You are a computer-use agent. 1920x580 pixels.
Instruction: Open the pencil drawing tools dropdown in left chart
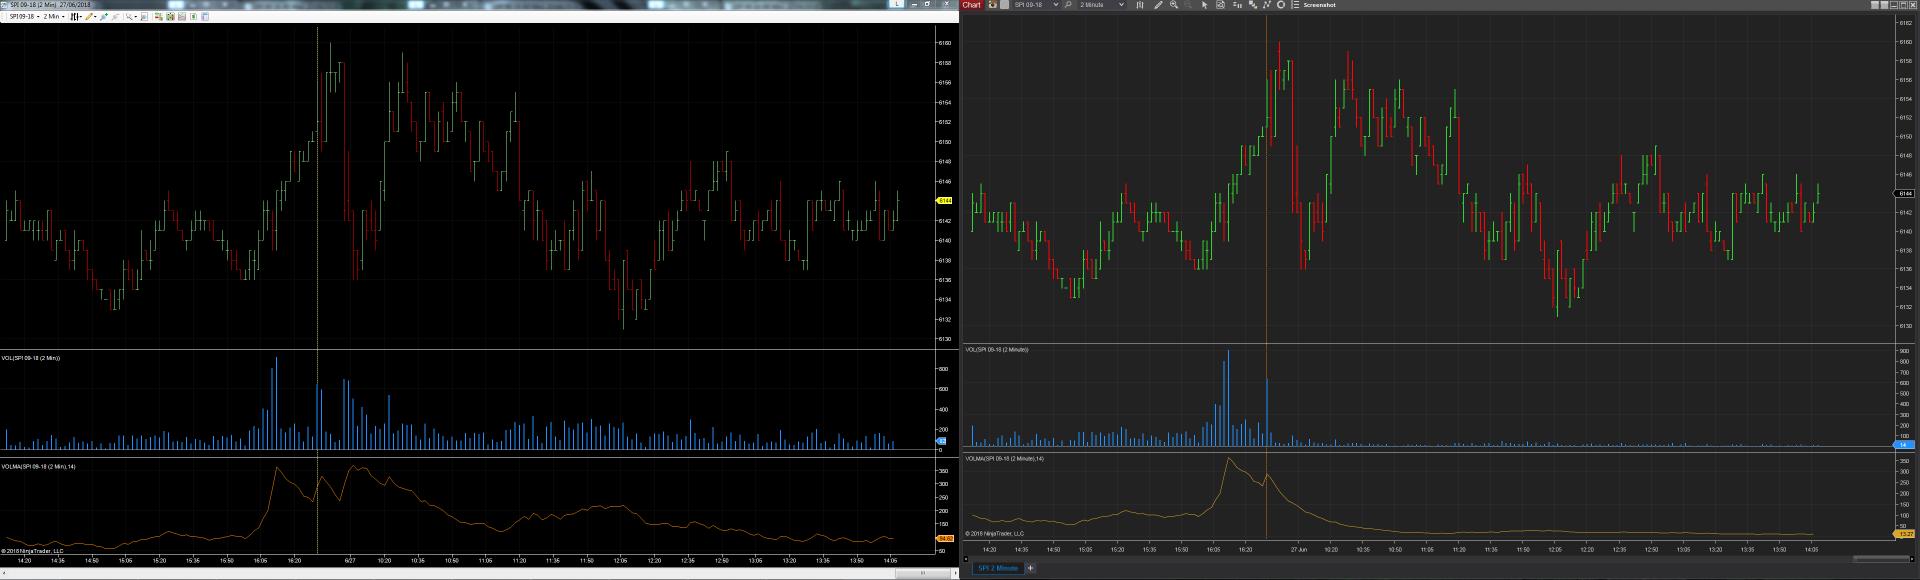(90, 17)
